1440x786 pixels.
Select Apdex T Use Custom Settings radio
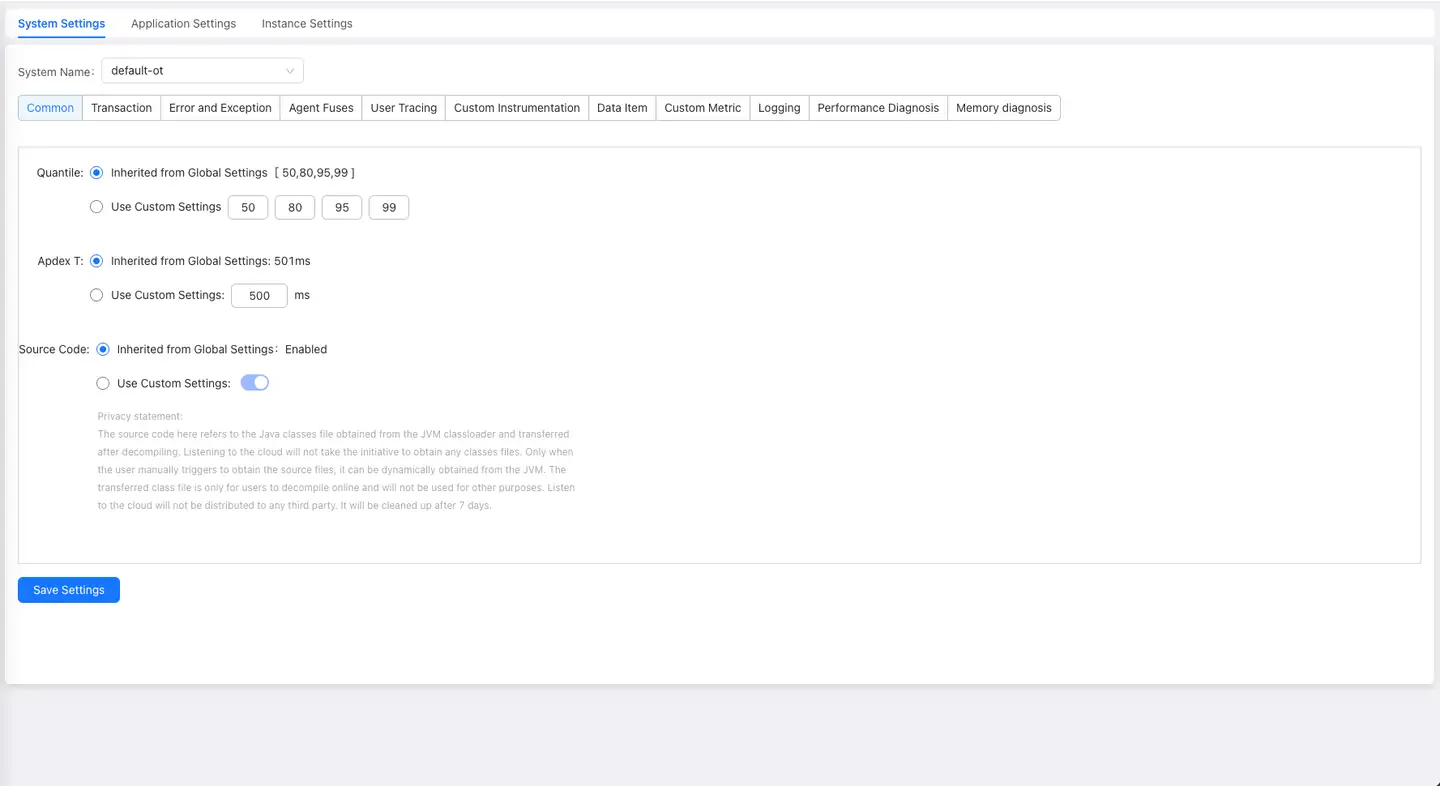pos(97,295)
